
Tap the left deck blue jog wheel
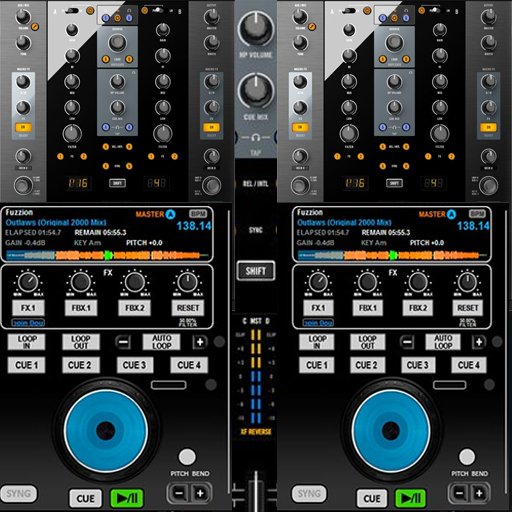tap(106, 430)
